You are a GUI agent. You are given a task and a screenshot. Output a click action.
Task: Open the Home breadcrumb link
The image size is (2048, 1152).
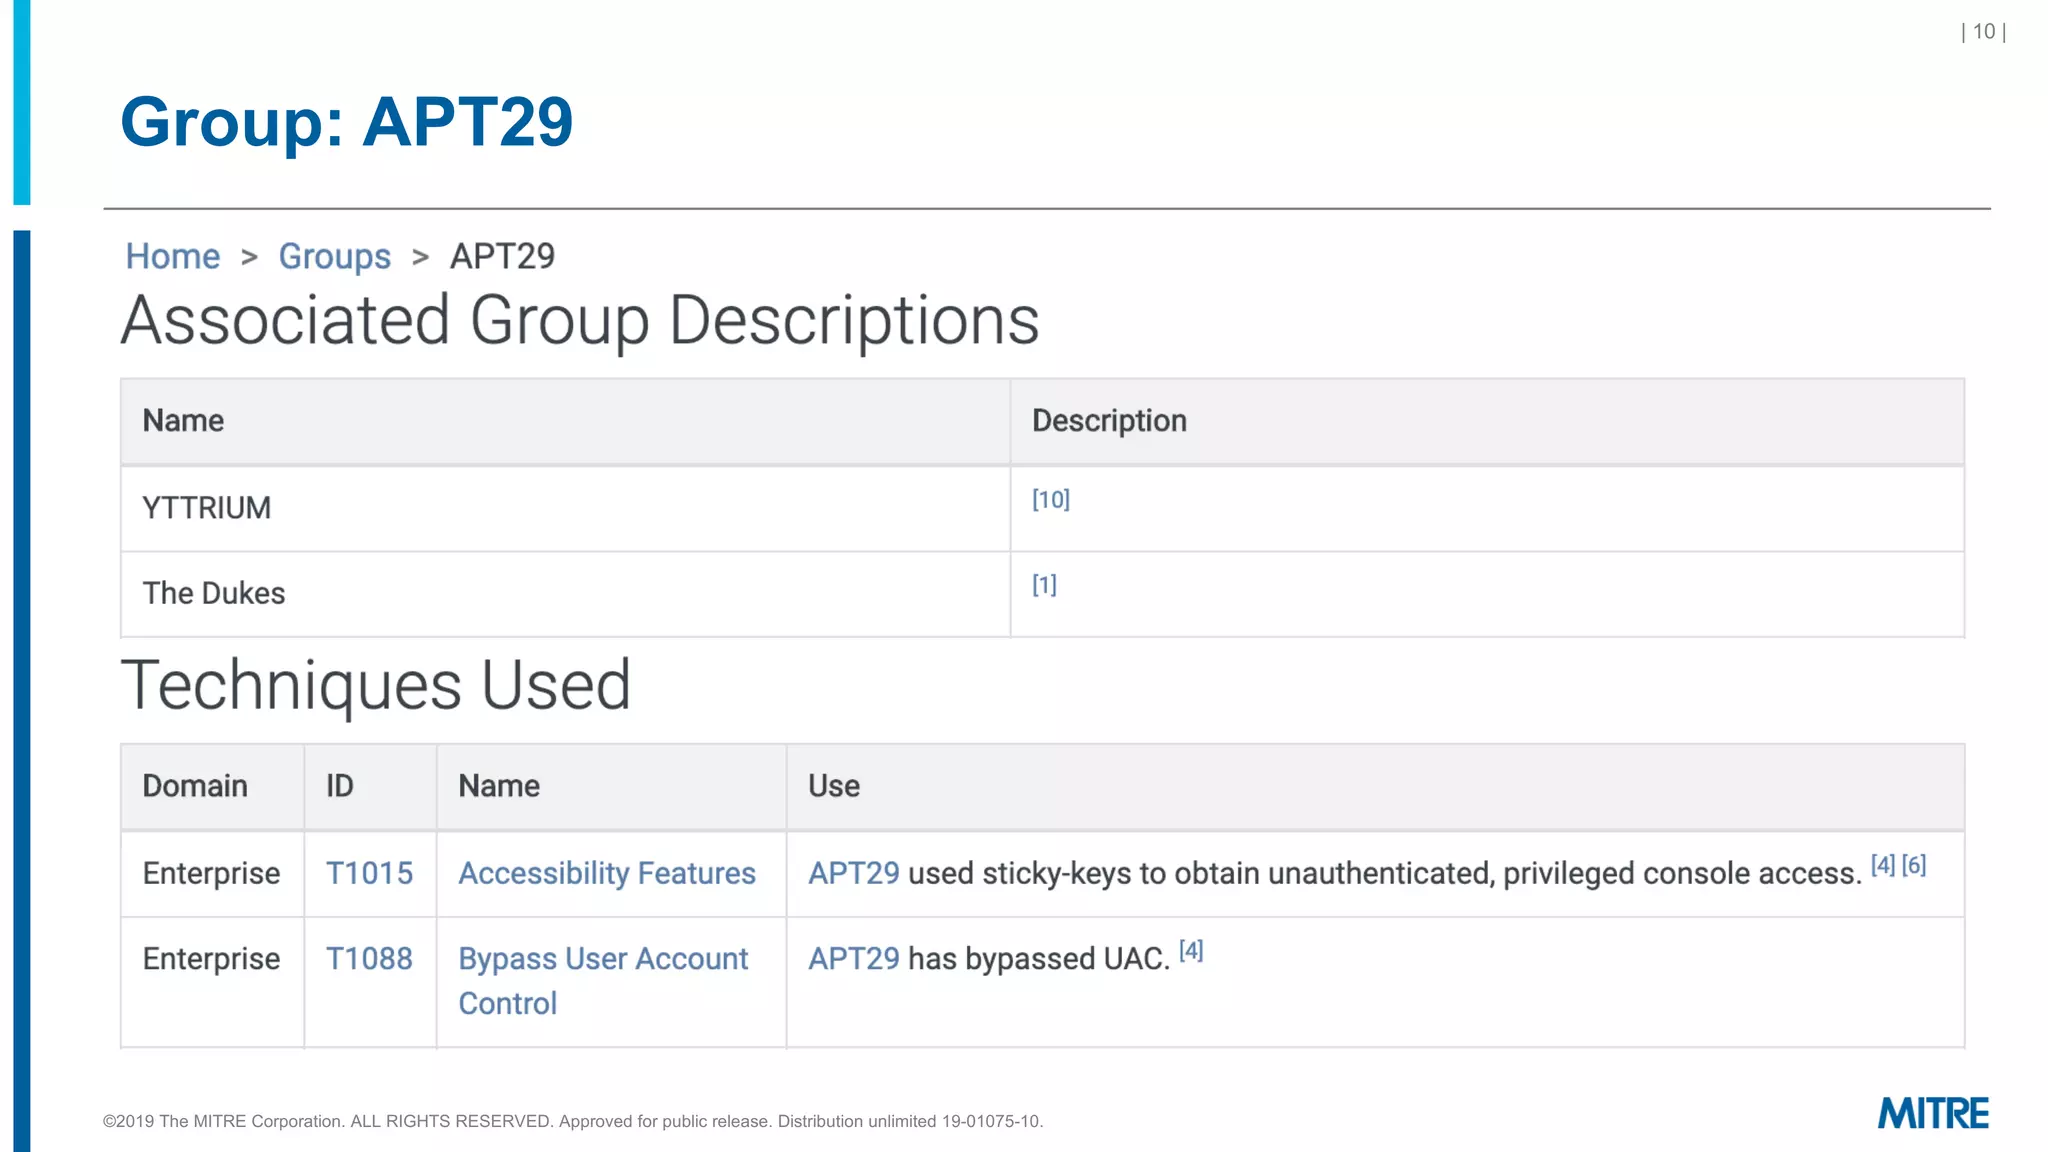coord(172,257)
